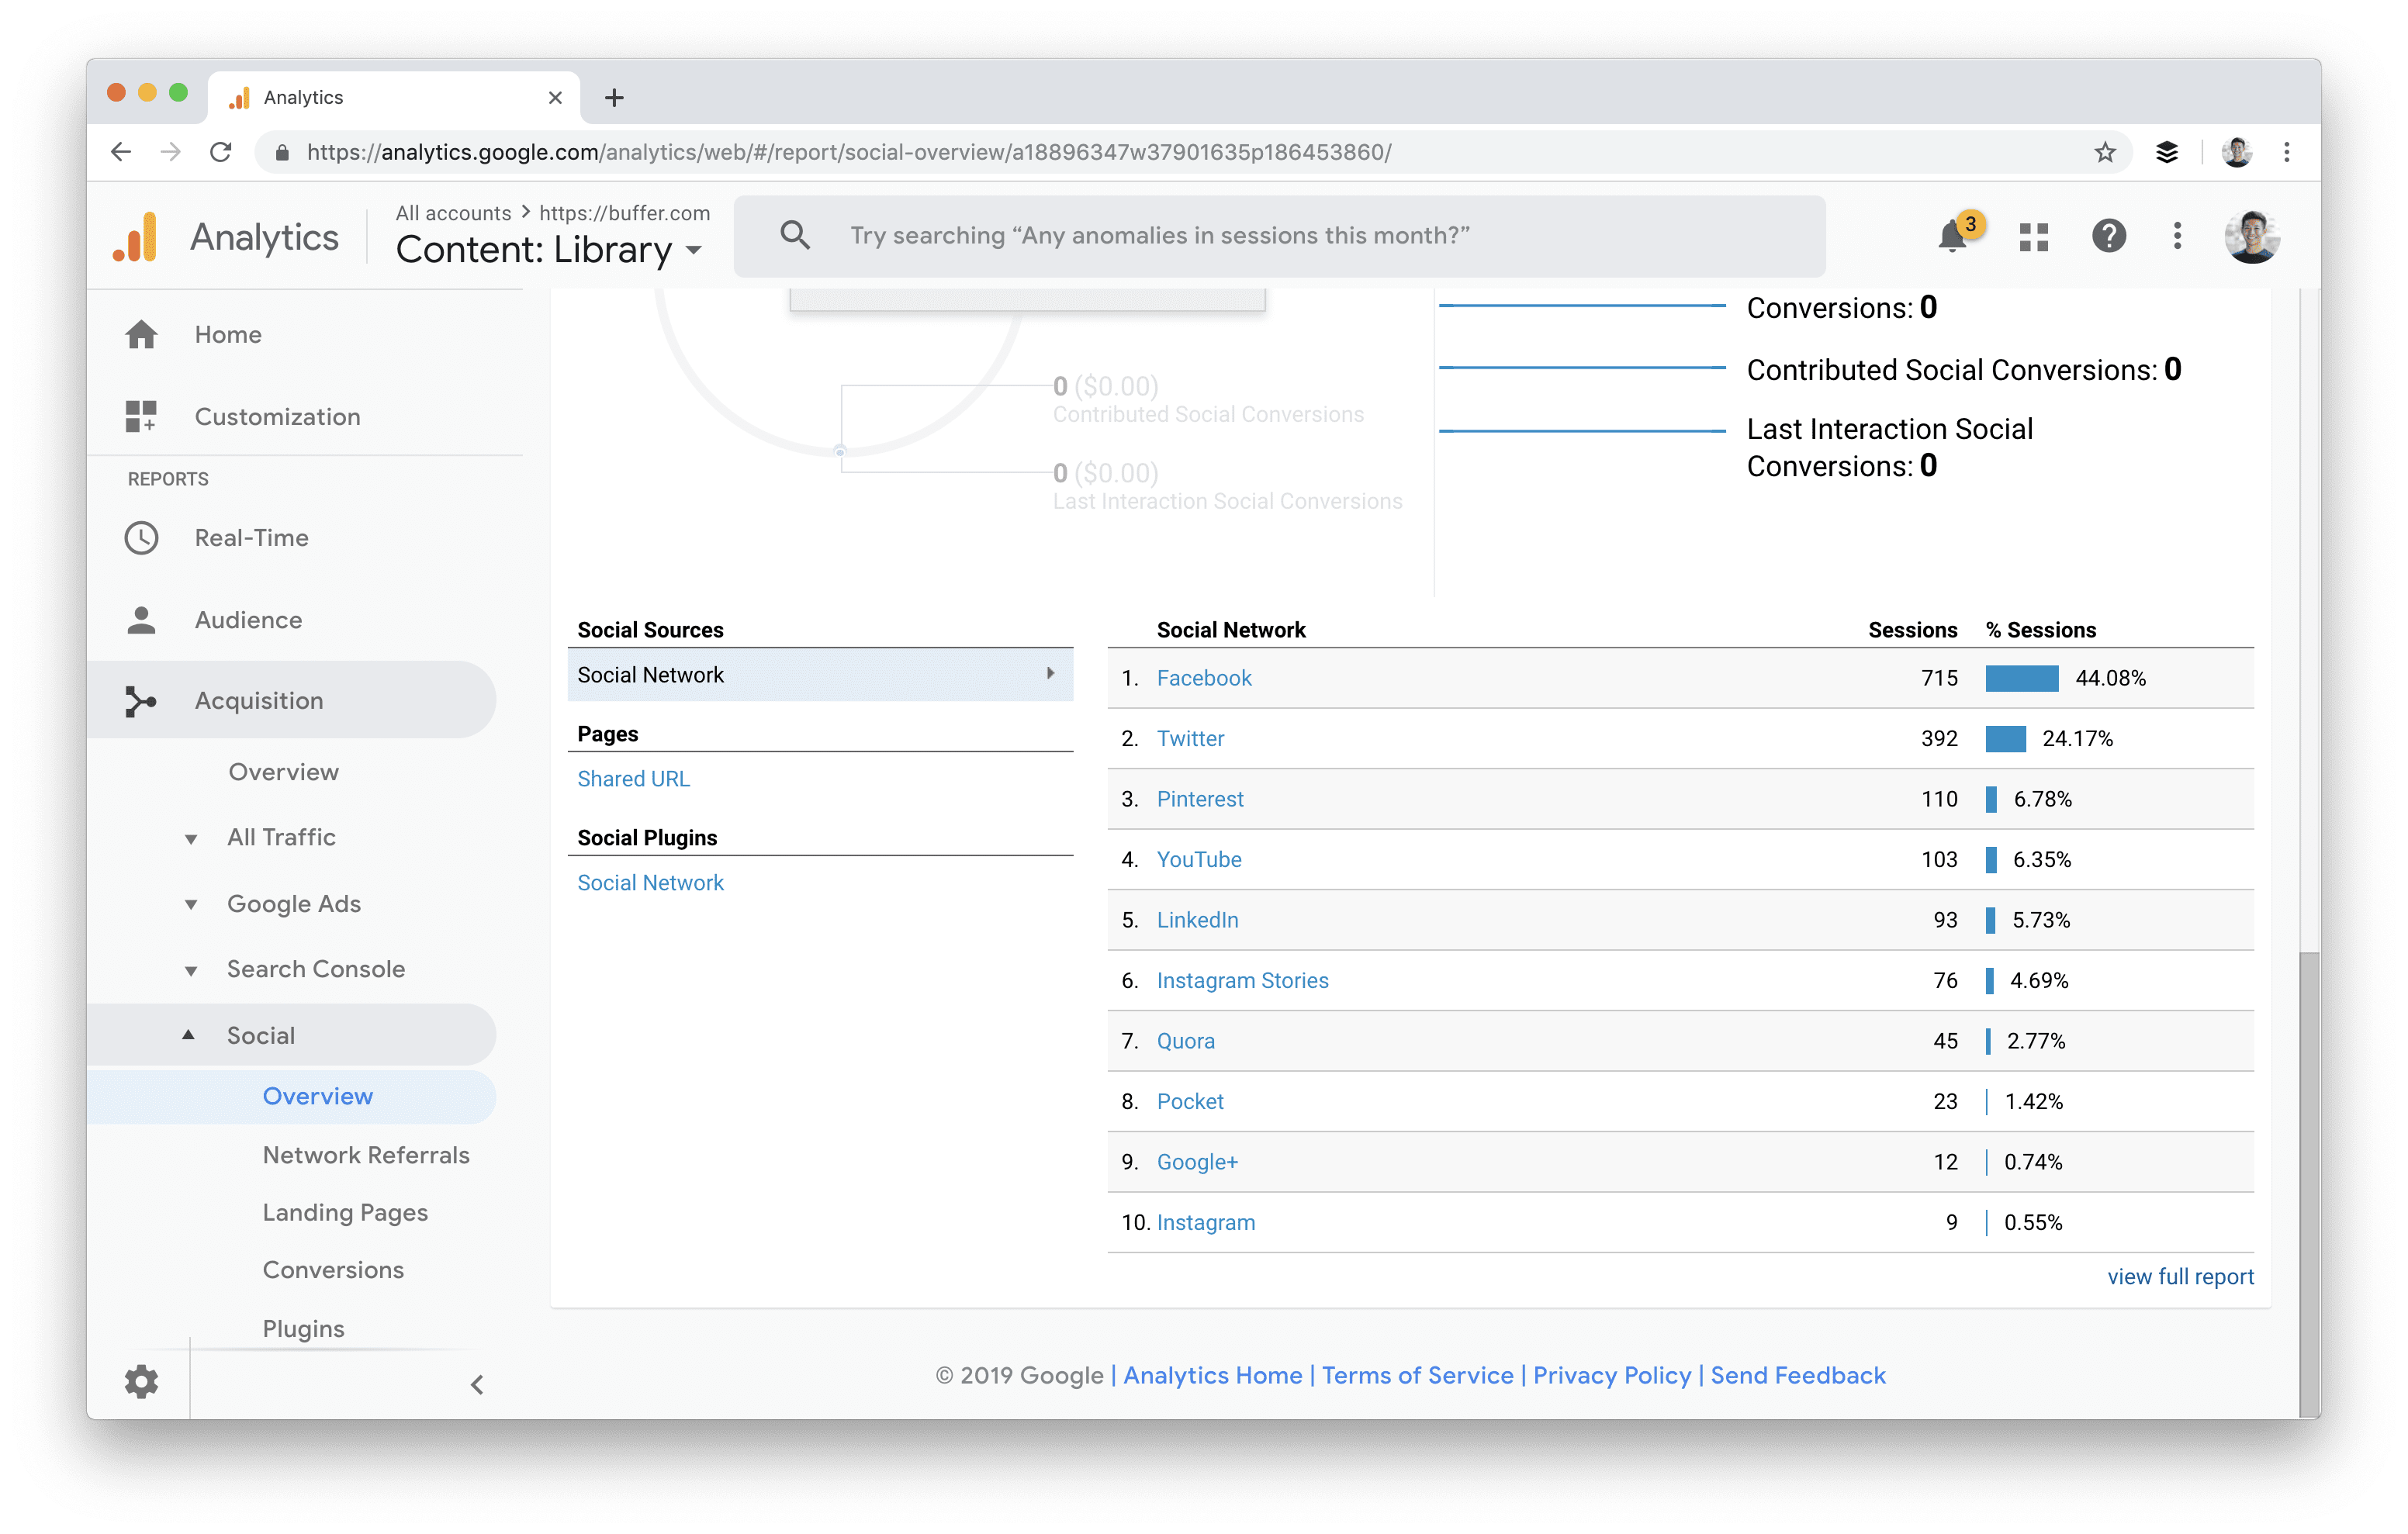Open the LinkedIn network link
The image size is (2408, 1534).
1197,919
